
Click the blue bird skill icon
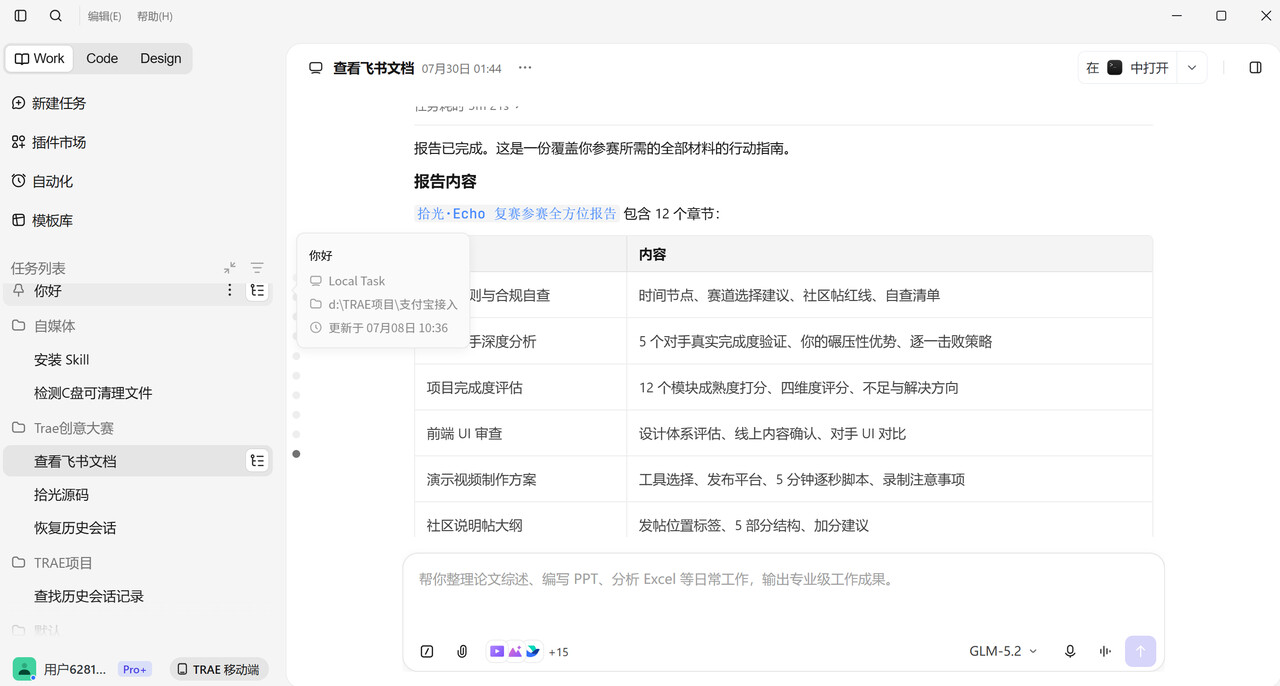click(532, 651)
